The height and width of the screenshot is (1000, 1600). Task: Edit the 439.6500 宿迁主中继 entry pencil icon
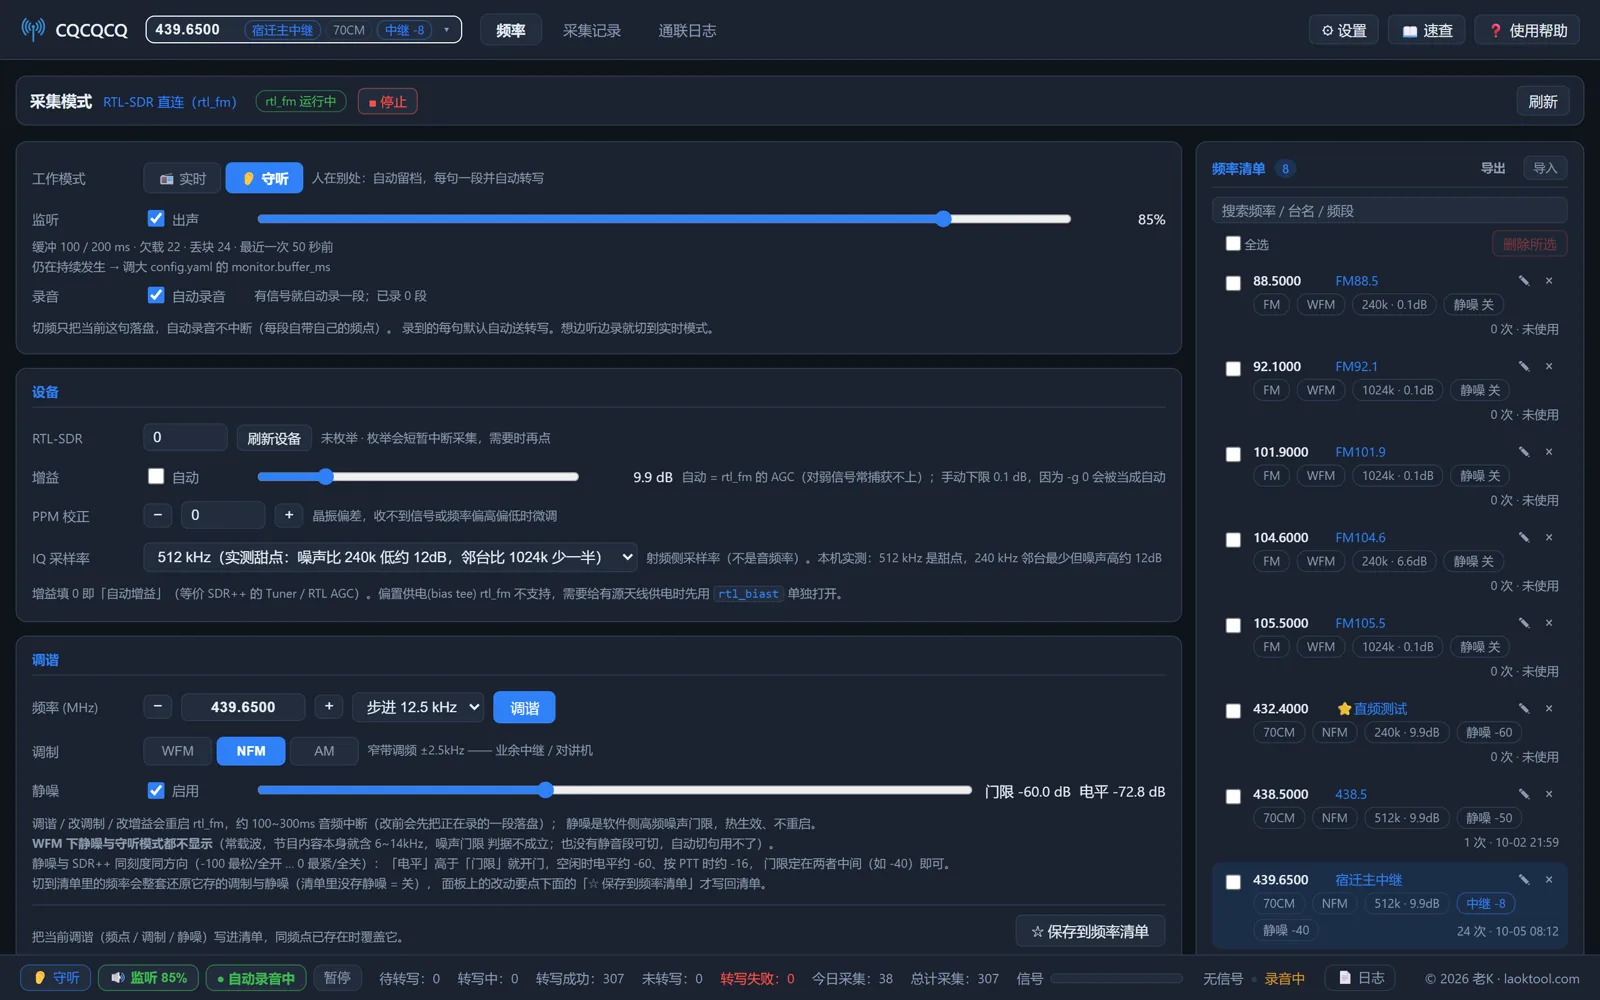click(x=1524, y=880)
